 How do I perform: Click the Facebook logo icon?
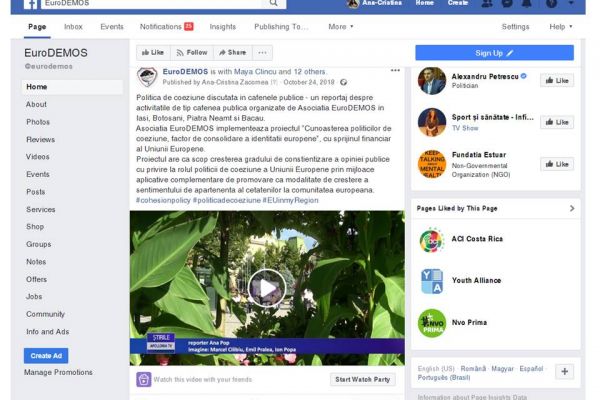pyautogui.click(x=31, y=3)
